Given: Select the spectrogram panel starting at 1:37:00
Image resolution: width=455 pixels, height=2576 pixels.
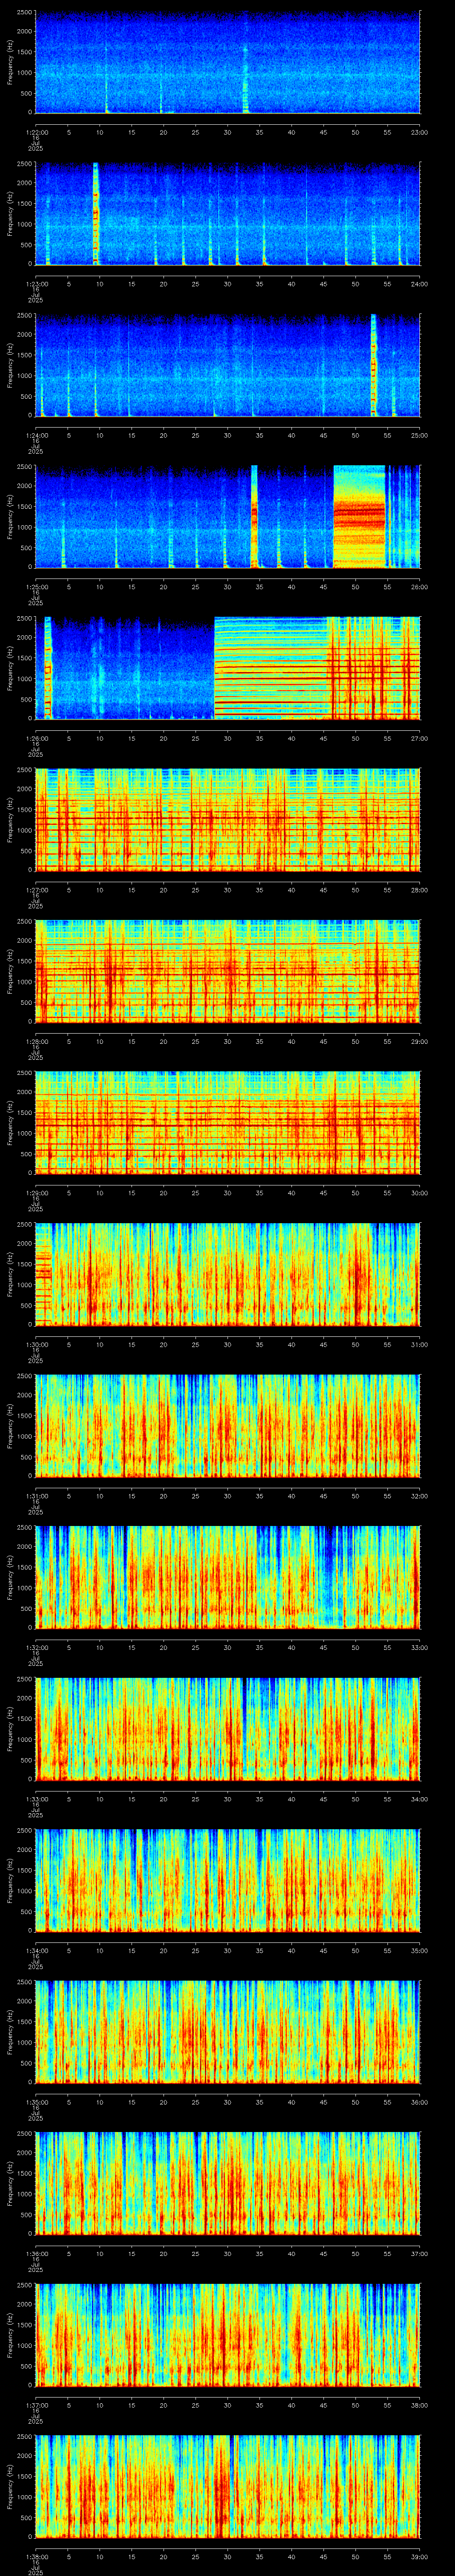Looking at the screenshot, I should (x=228, y=2335).
